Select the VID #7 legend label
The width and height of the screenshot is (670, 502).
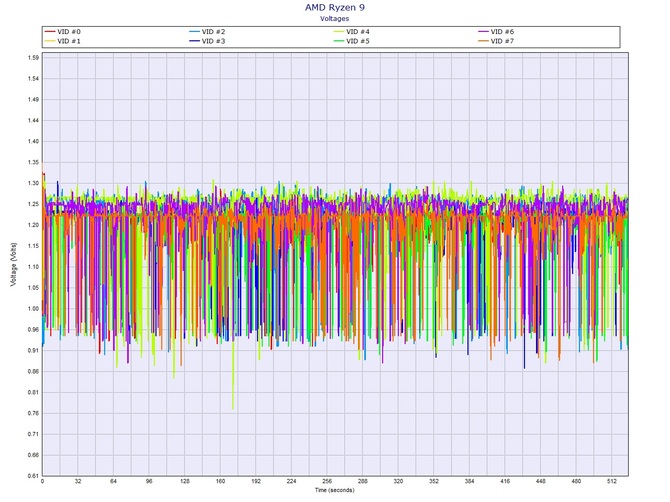(502, 41)
